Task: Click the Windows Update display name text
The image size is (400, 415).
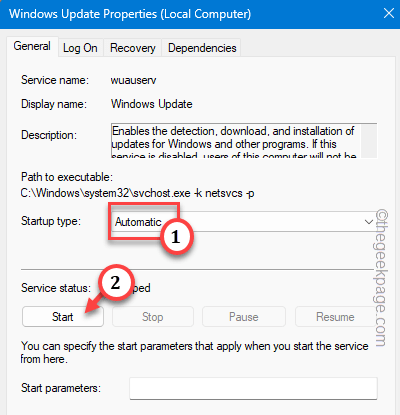Action: click(152, 104)
